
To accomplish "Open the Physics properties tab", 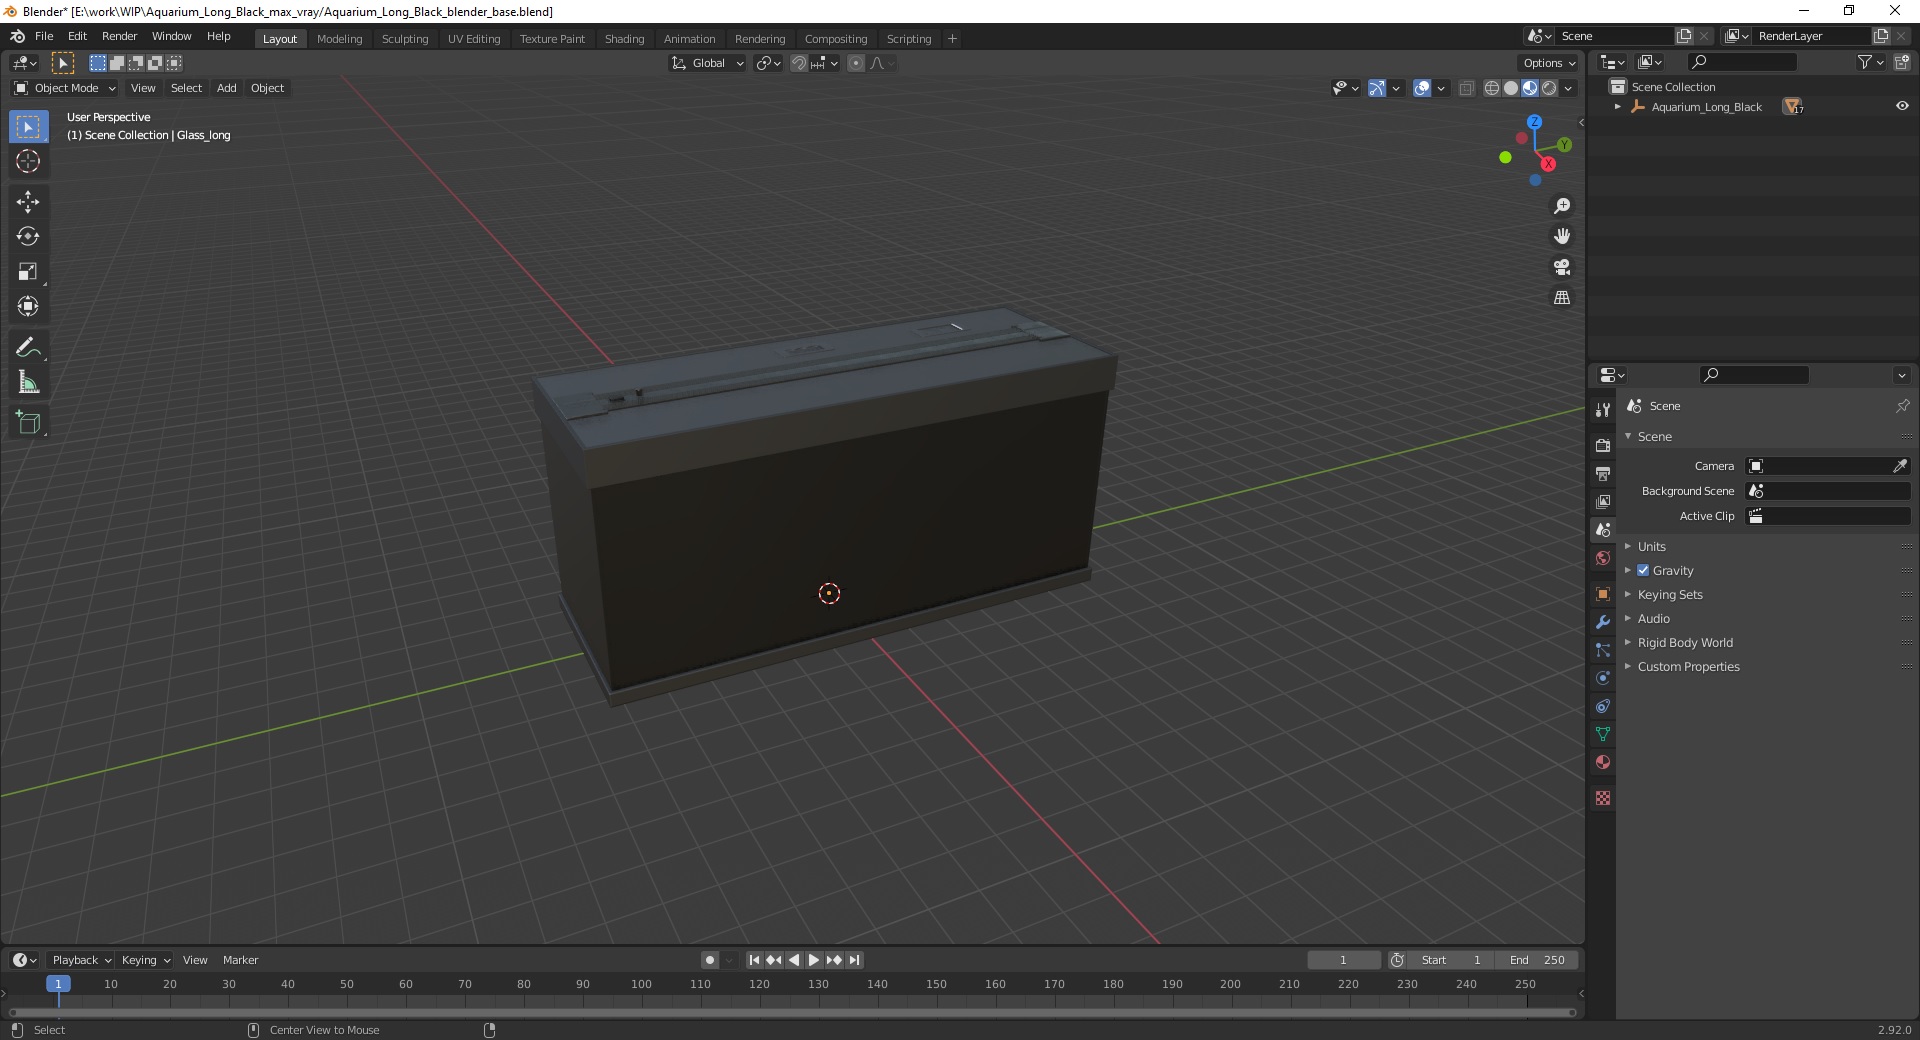I will pyautogui.click(x=1603, y=678).
